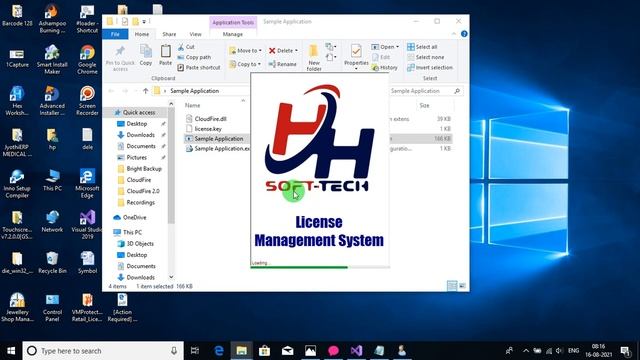Viewport: 640px width, 360px height.
Task: Click the splash screen loading progress bar
Action: click(320, 267)
